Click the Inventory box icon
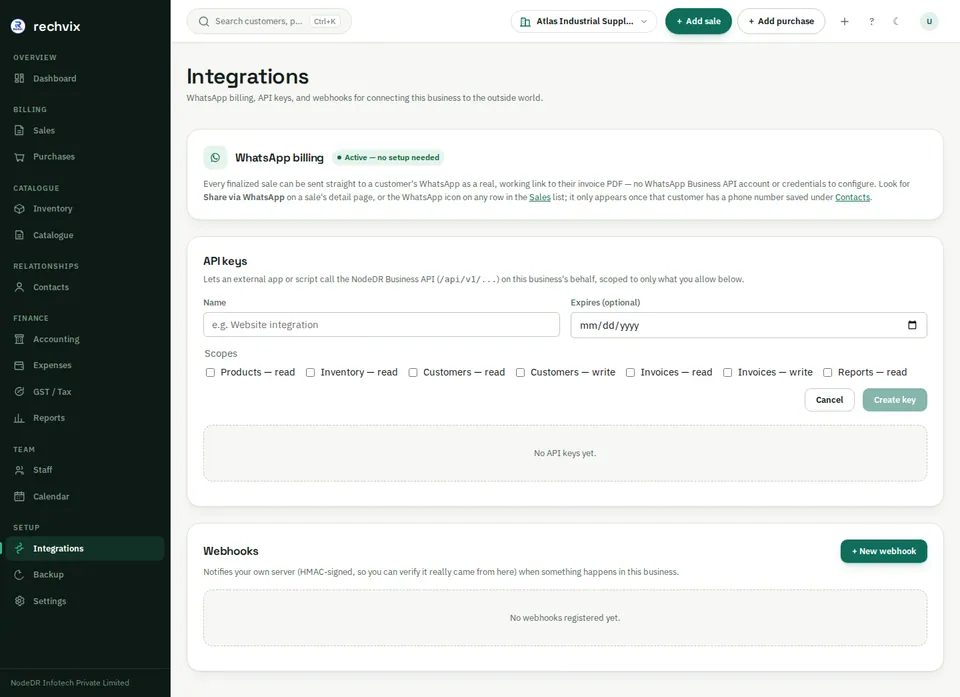This screenshot has width=960, height=697. coord(20,209)
